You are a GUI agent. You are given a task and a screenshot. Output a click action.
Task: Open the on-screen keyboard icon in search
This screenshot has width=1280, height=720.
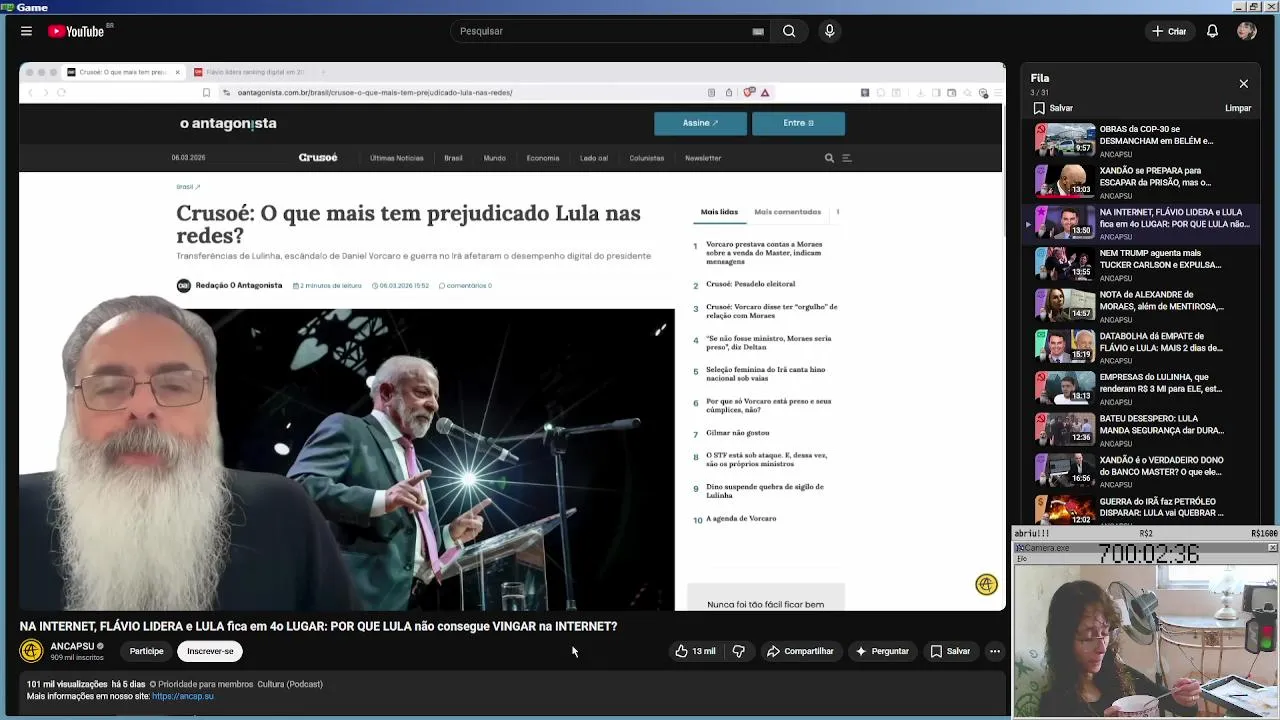pos(758,31)
